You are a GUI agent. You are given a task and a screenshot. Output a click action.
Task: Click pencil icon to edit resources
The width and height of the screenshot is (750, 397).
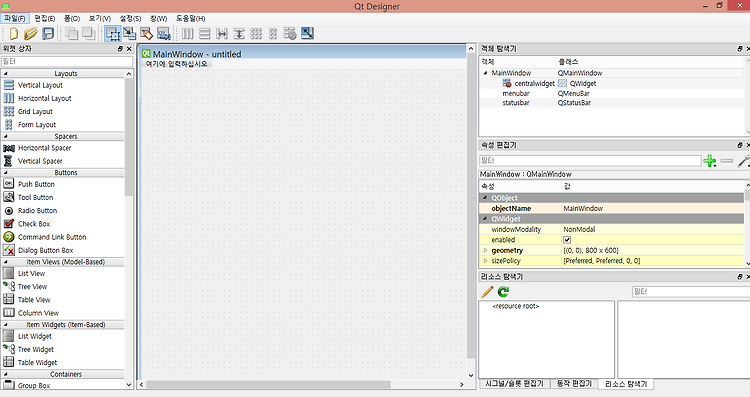coord(487,291)
